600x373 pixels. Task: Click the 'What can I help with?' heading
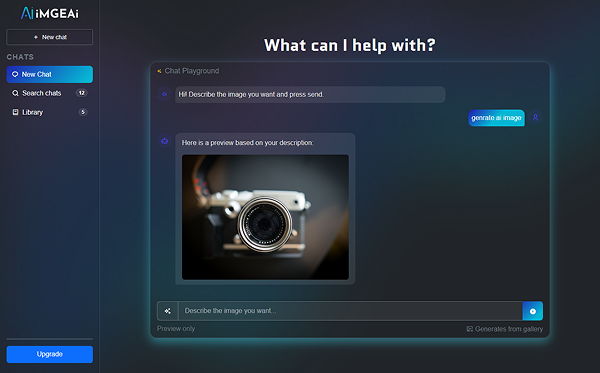pos(350,45)
